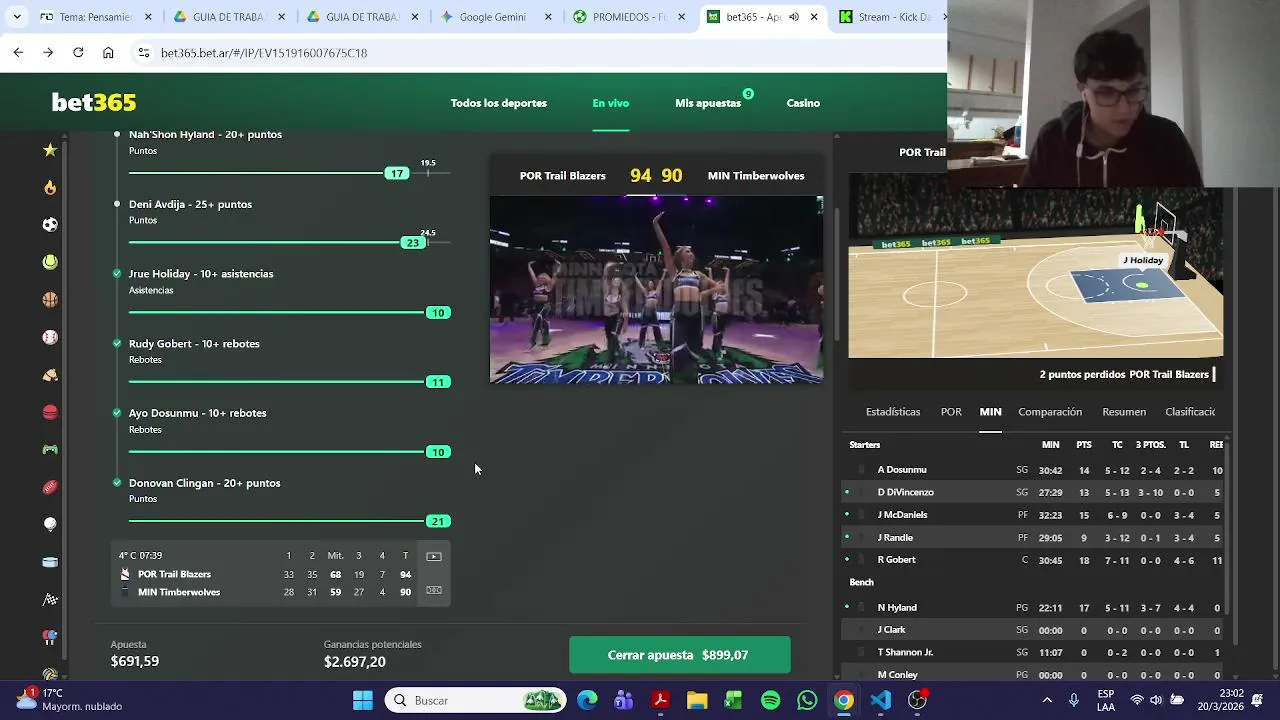Switch to Stream - Kick browser tab

coord(886,17)
